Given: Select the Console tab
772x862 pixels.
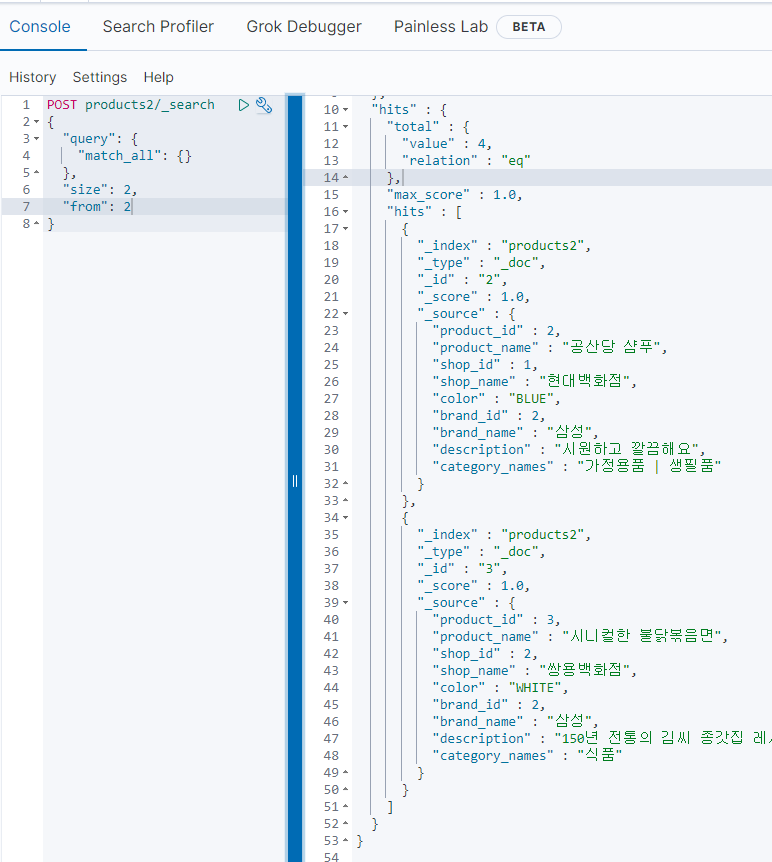Looking at the screenshot, I should 40,27.
